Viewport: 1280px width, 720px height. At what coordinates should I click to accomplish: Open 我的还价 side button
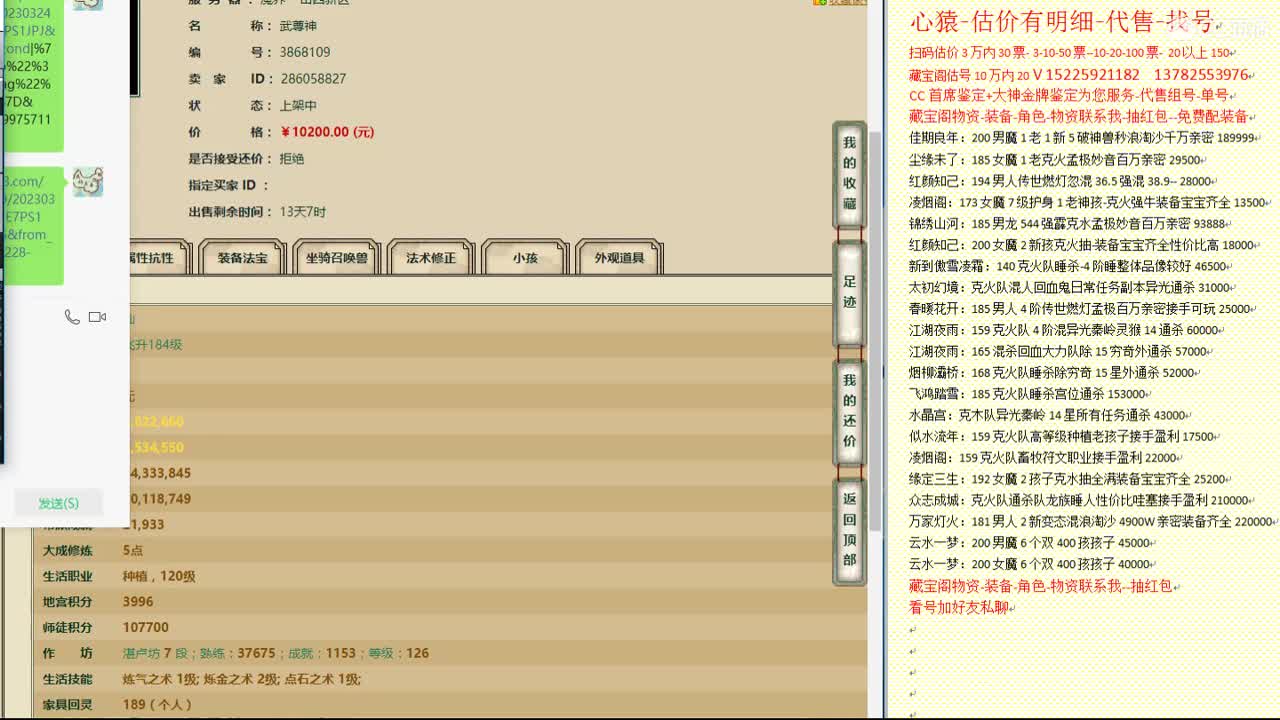pos(849,411)
